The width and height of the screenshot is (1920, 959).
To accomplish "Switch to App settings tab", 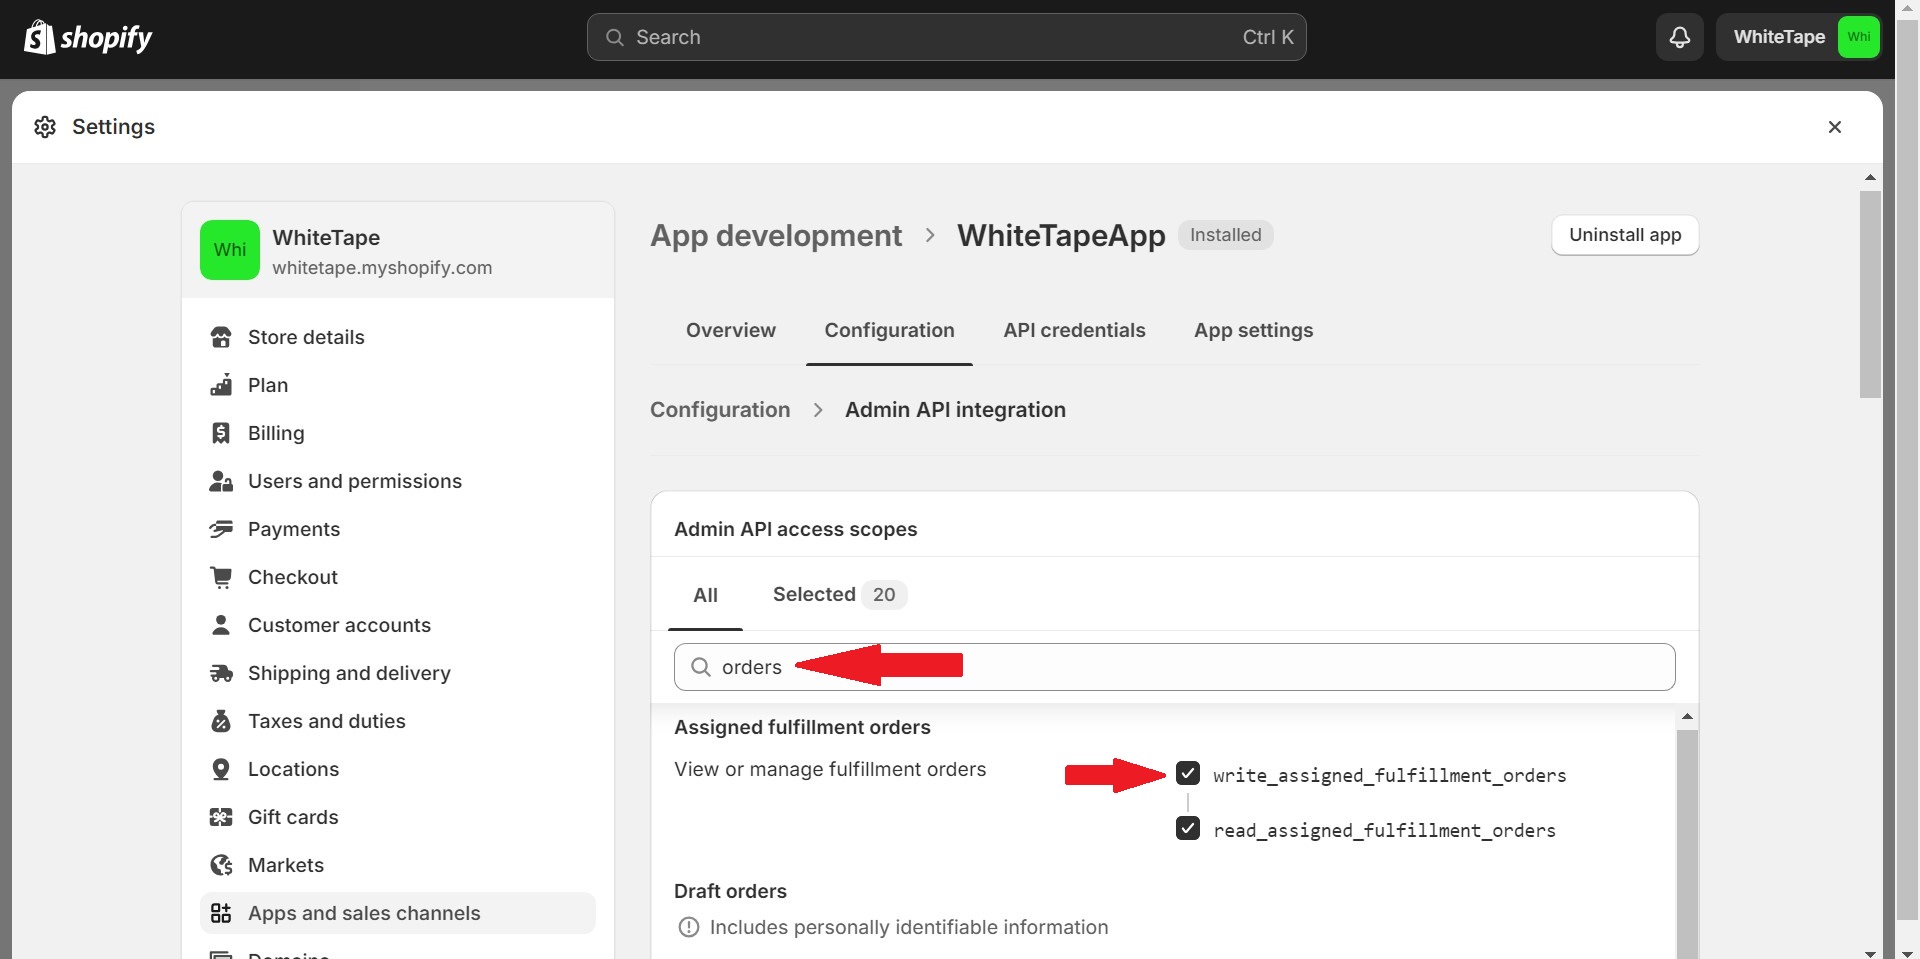I will click(x=1253, y=330).
